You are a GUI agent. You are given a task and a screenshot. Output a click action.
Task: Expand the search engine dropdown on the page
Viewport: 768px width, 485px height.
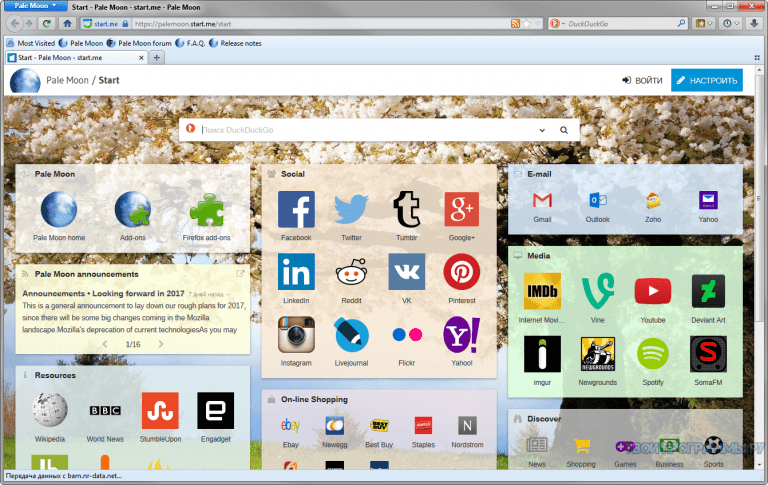[542, 130]
